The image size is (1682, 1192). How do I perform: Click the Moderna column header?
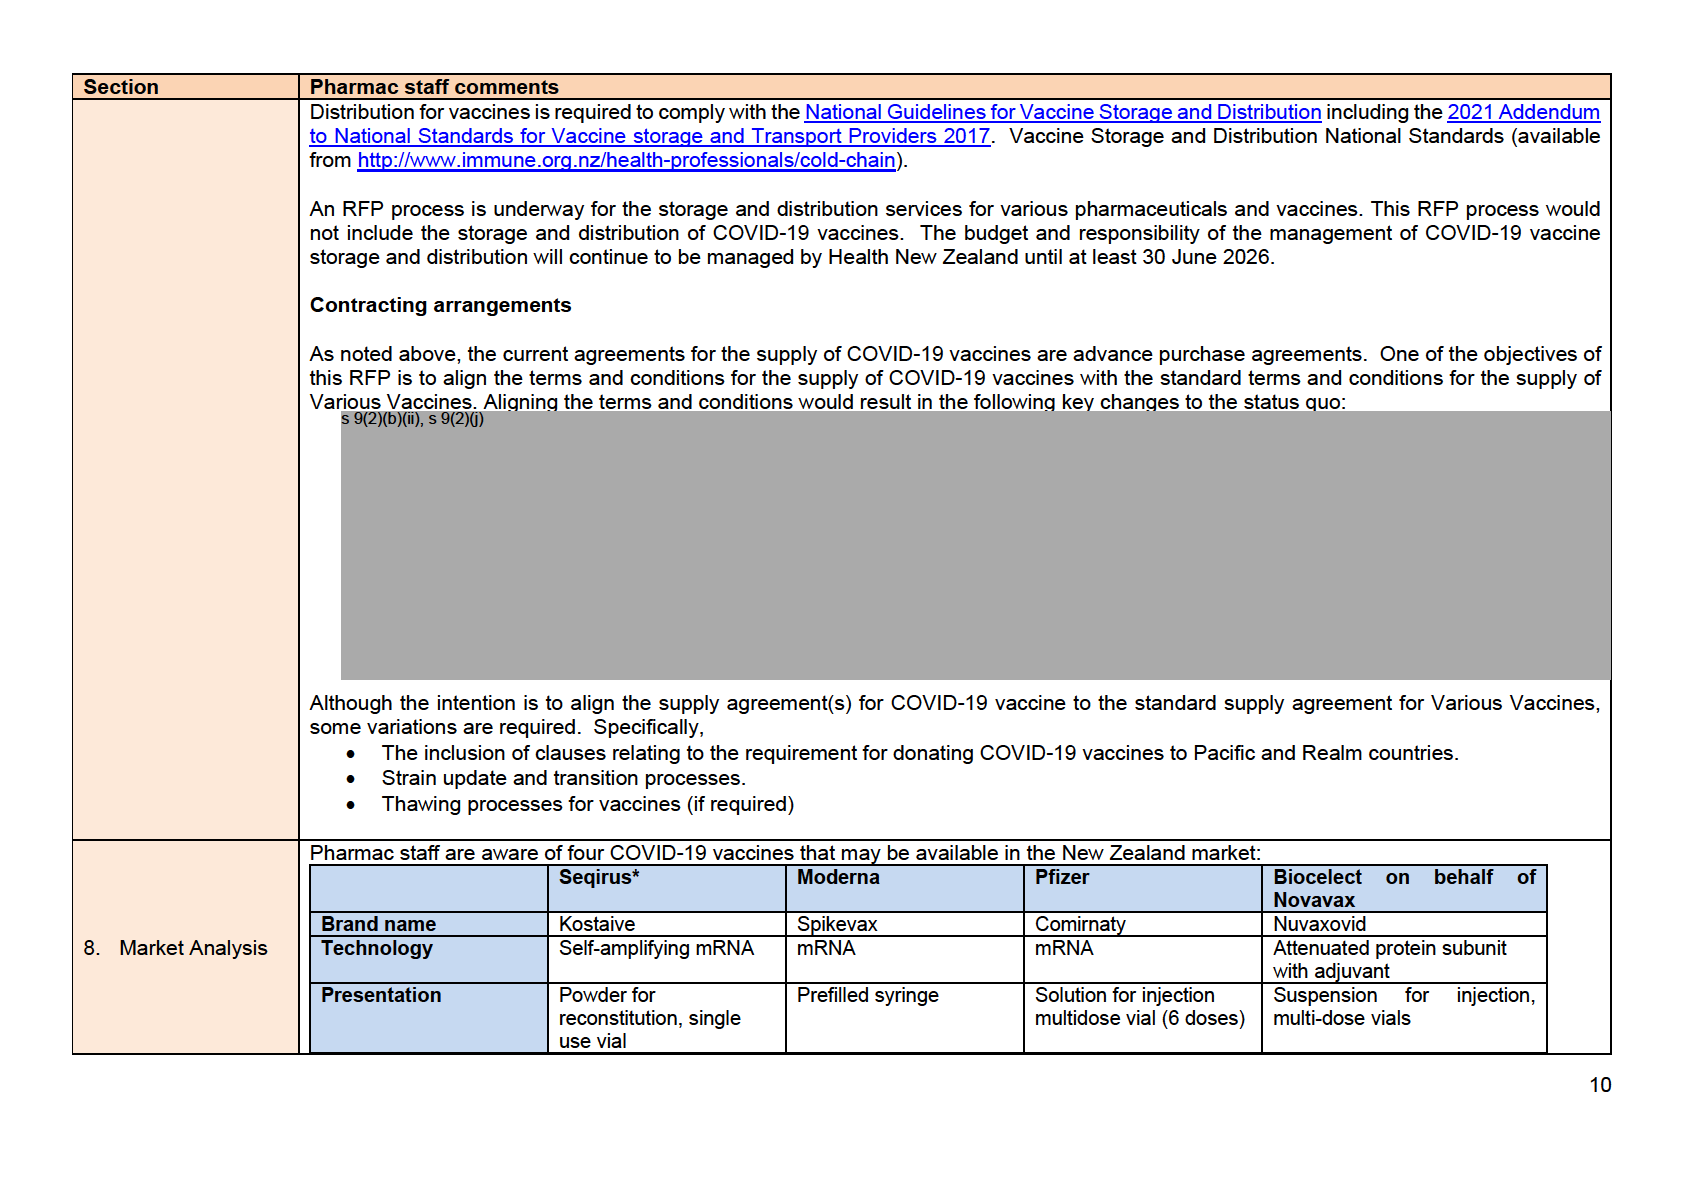(838, 877)
